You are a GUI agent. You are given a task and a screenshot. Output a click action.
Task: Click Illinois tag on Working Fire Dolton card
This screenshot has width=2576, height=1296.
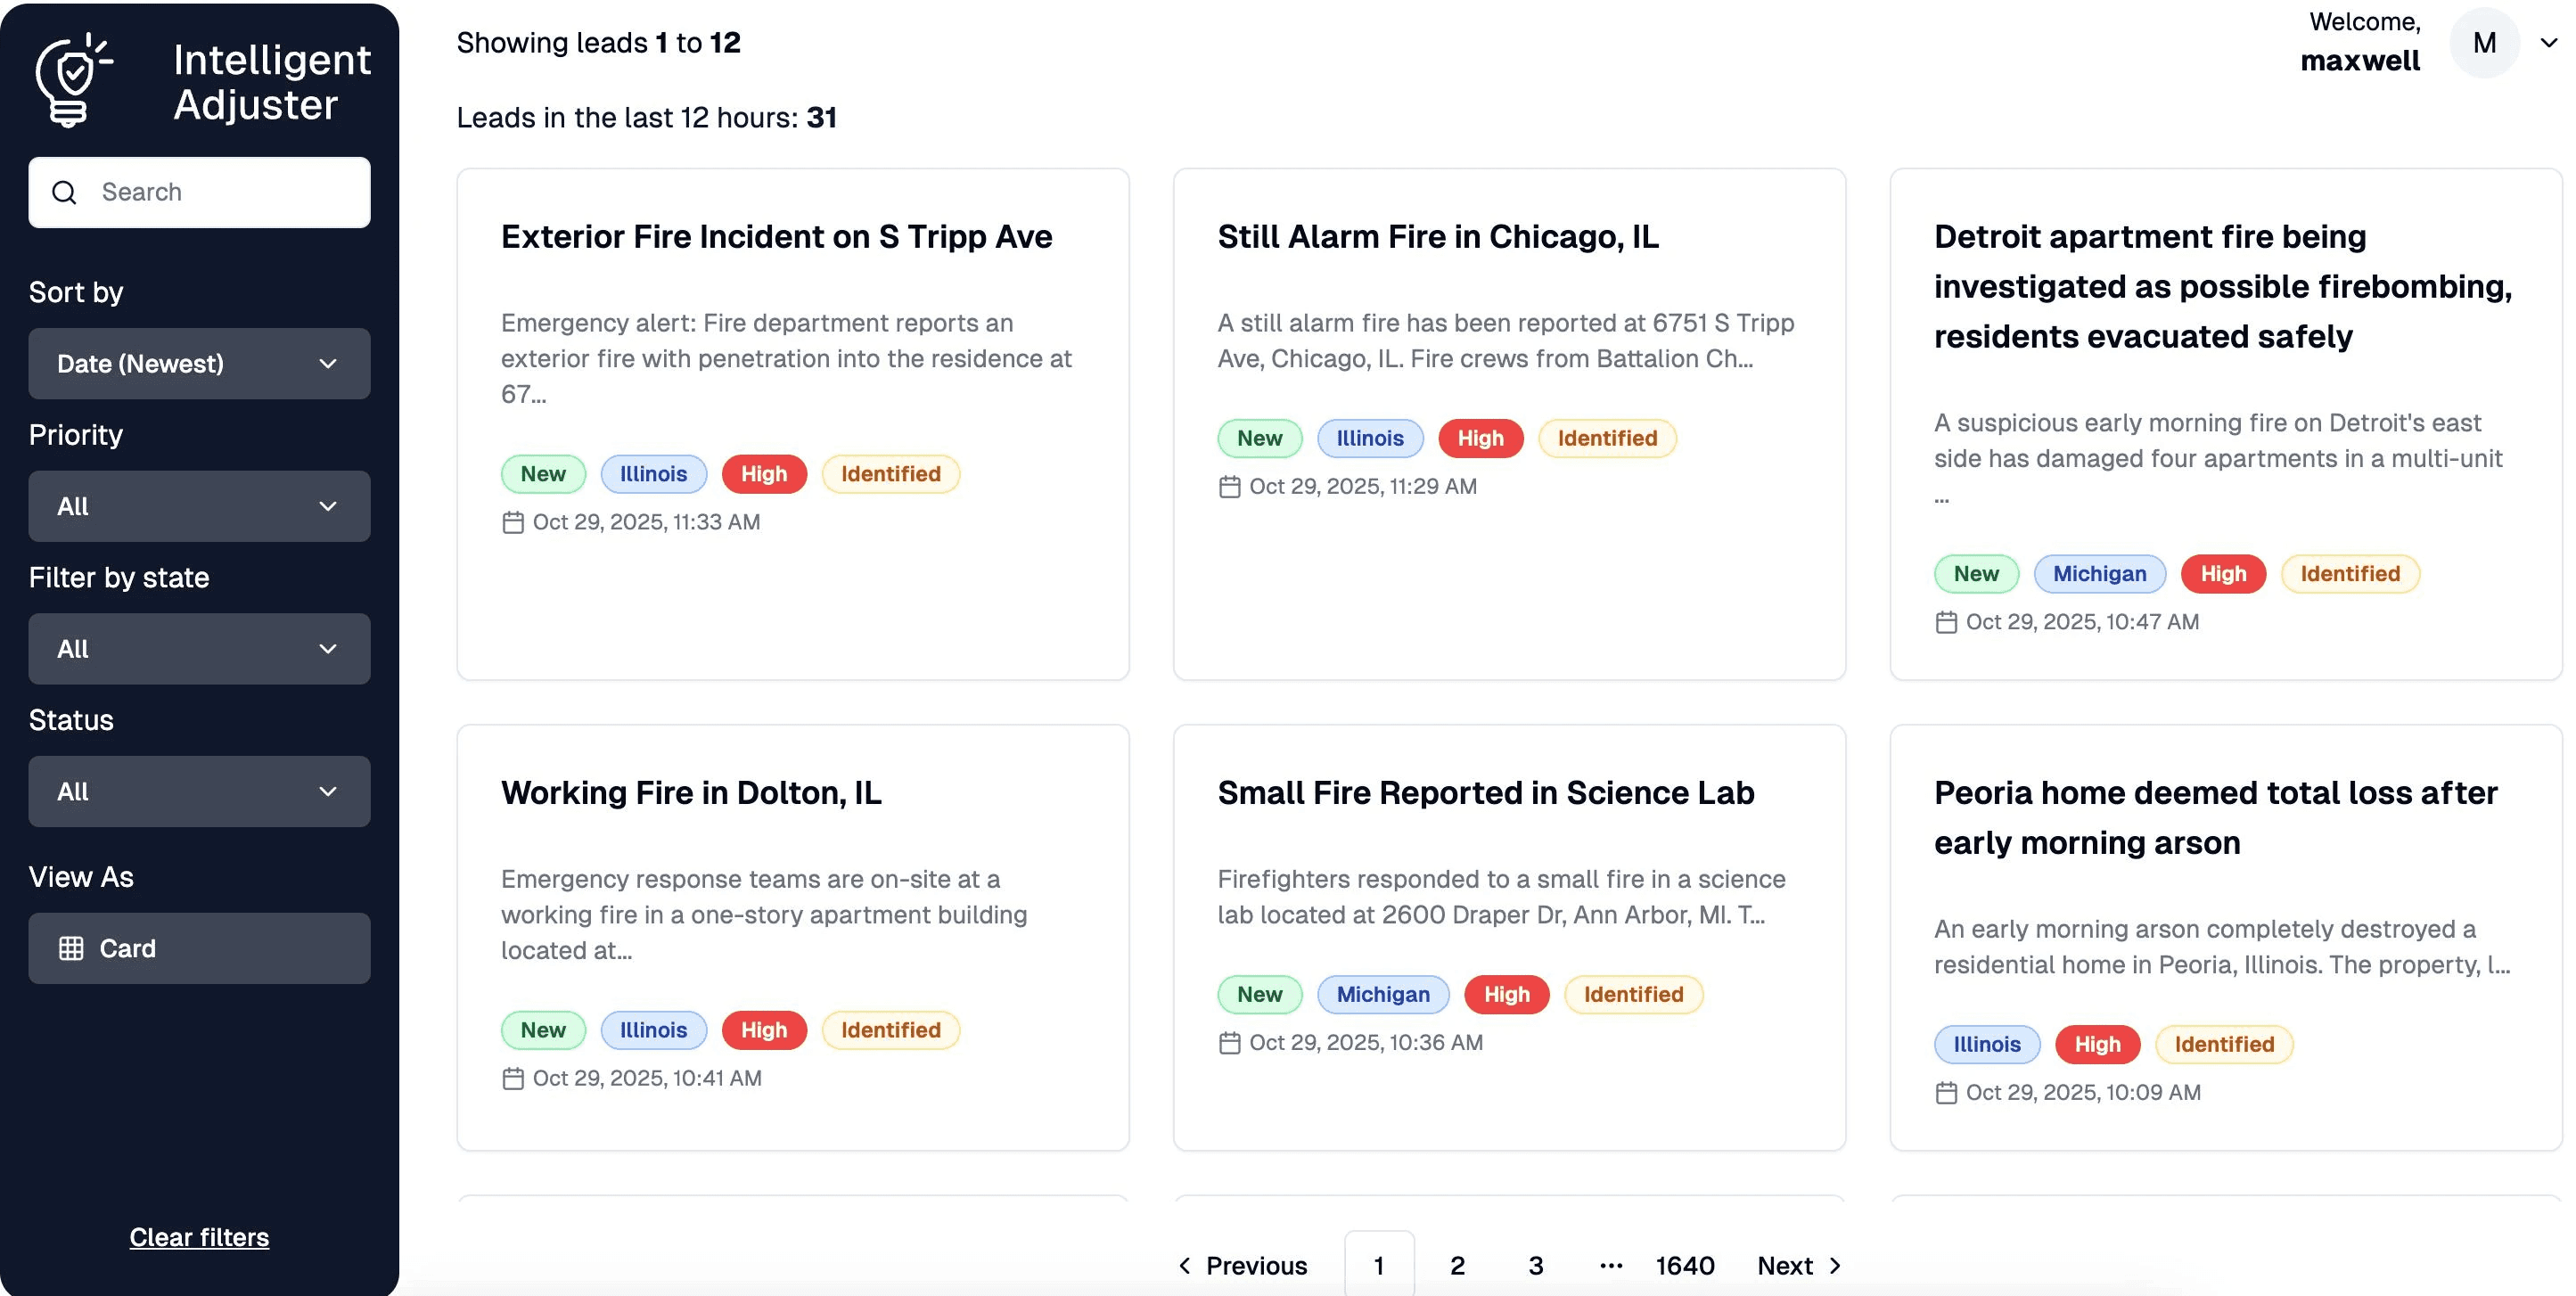click(x=654, y=1030)
